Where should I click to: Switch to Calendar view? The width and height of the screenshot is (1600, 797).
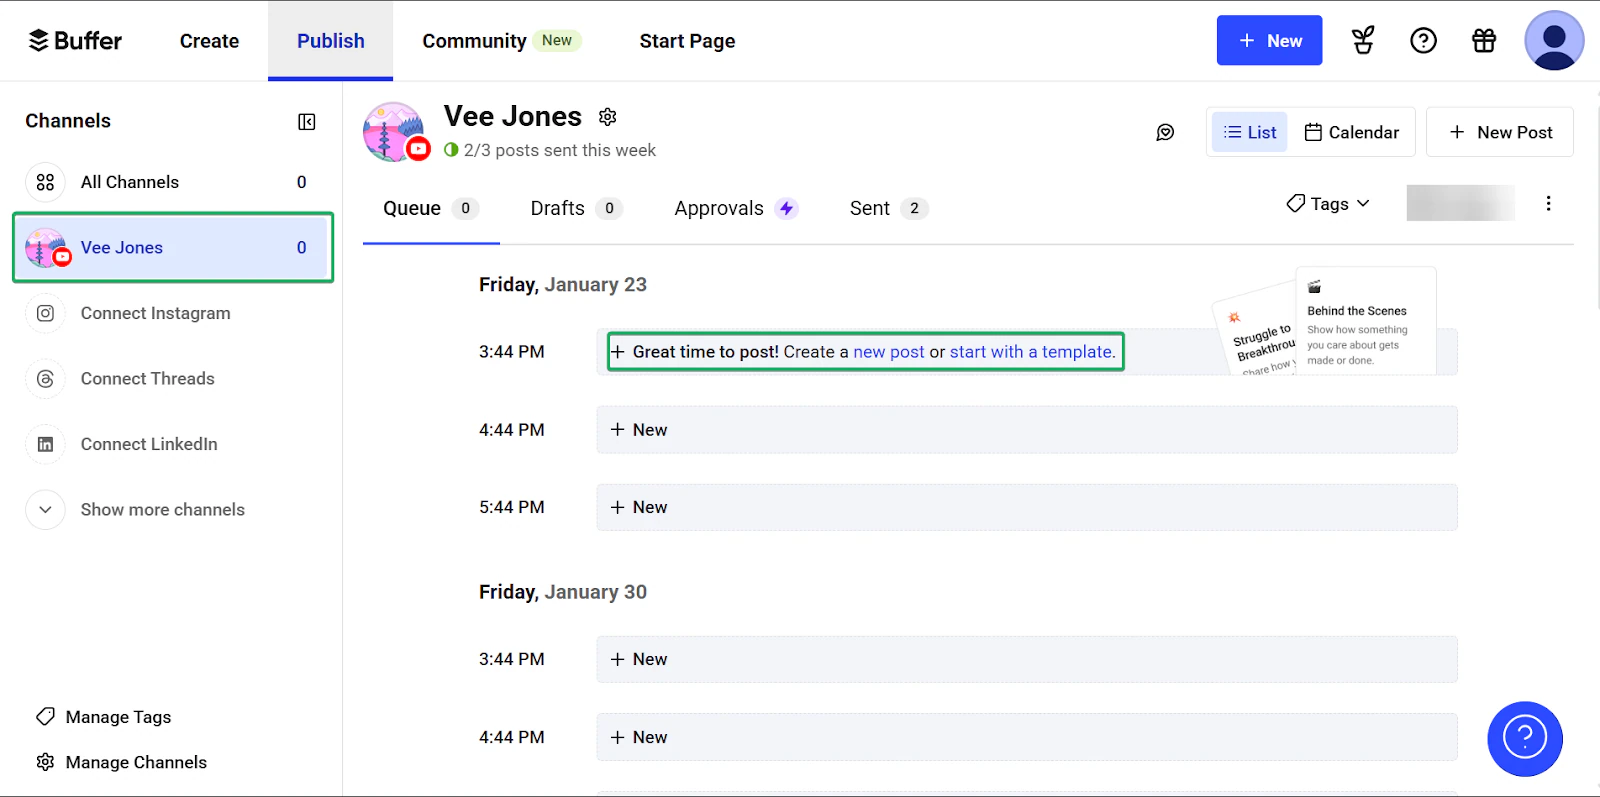tap(1351, 132)
